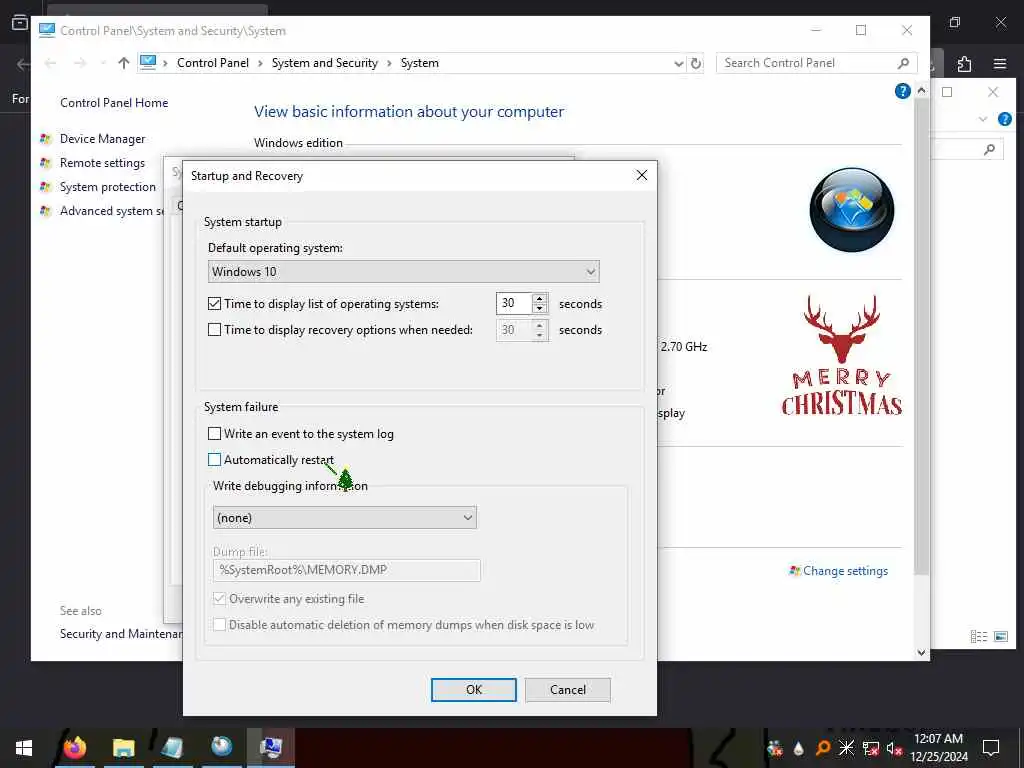Go up one level in Control Panel
This screenshot has width=1024, height=768.
tap(123, 63)
